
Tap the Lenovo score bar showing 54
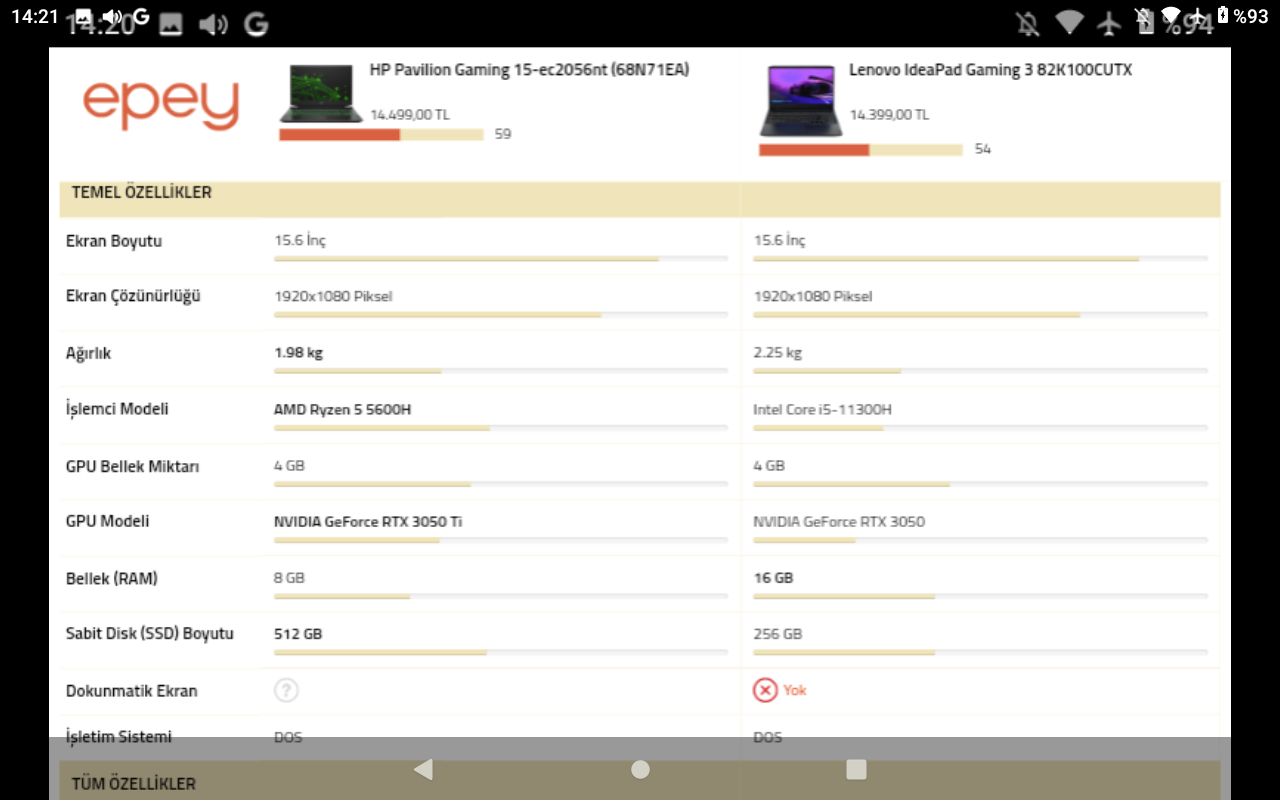[x=861, y=150]
